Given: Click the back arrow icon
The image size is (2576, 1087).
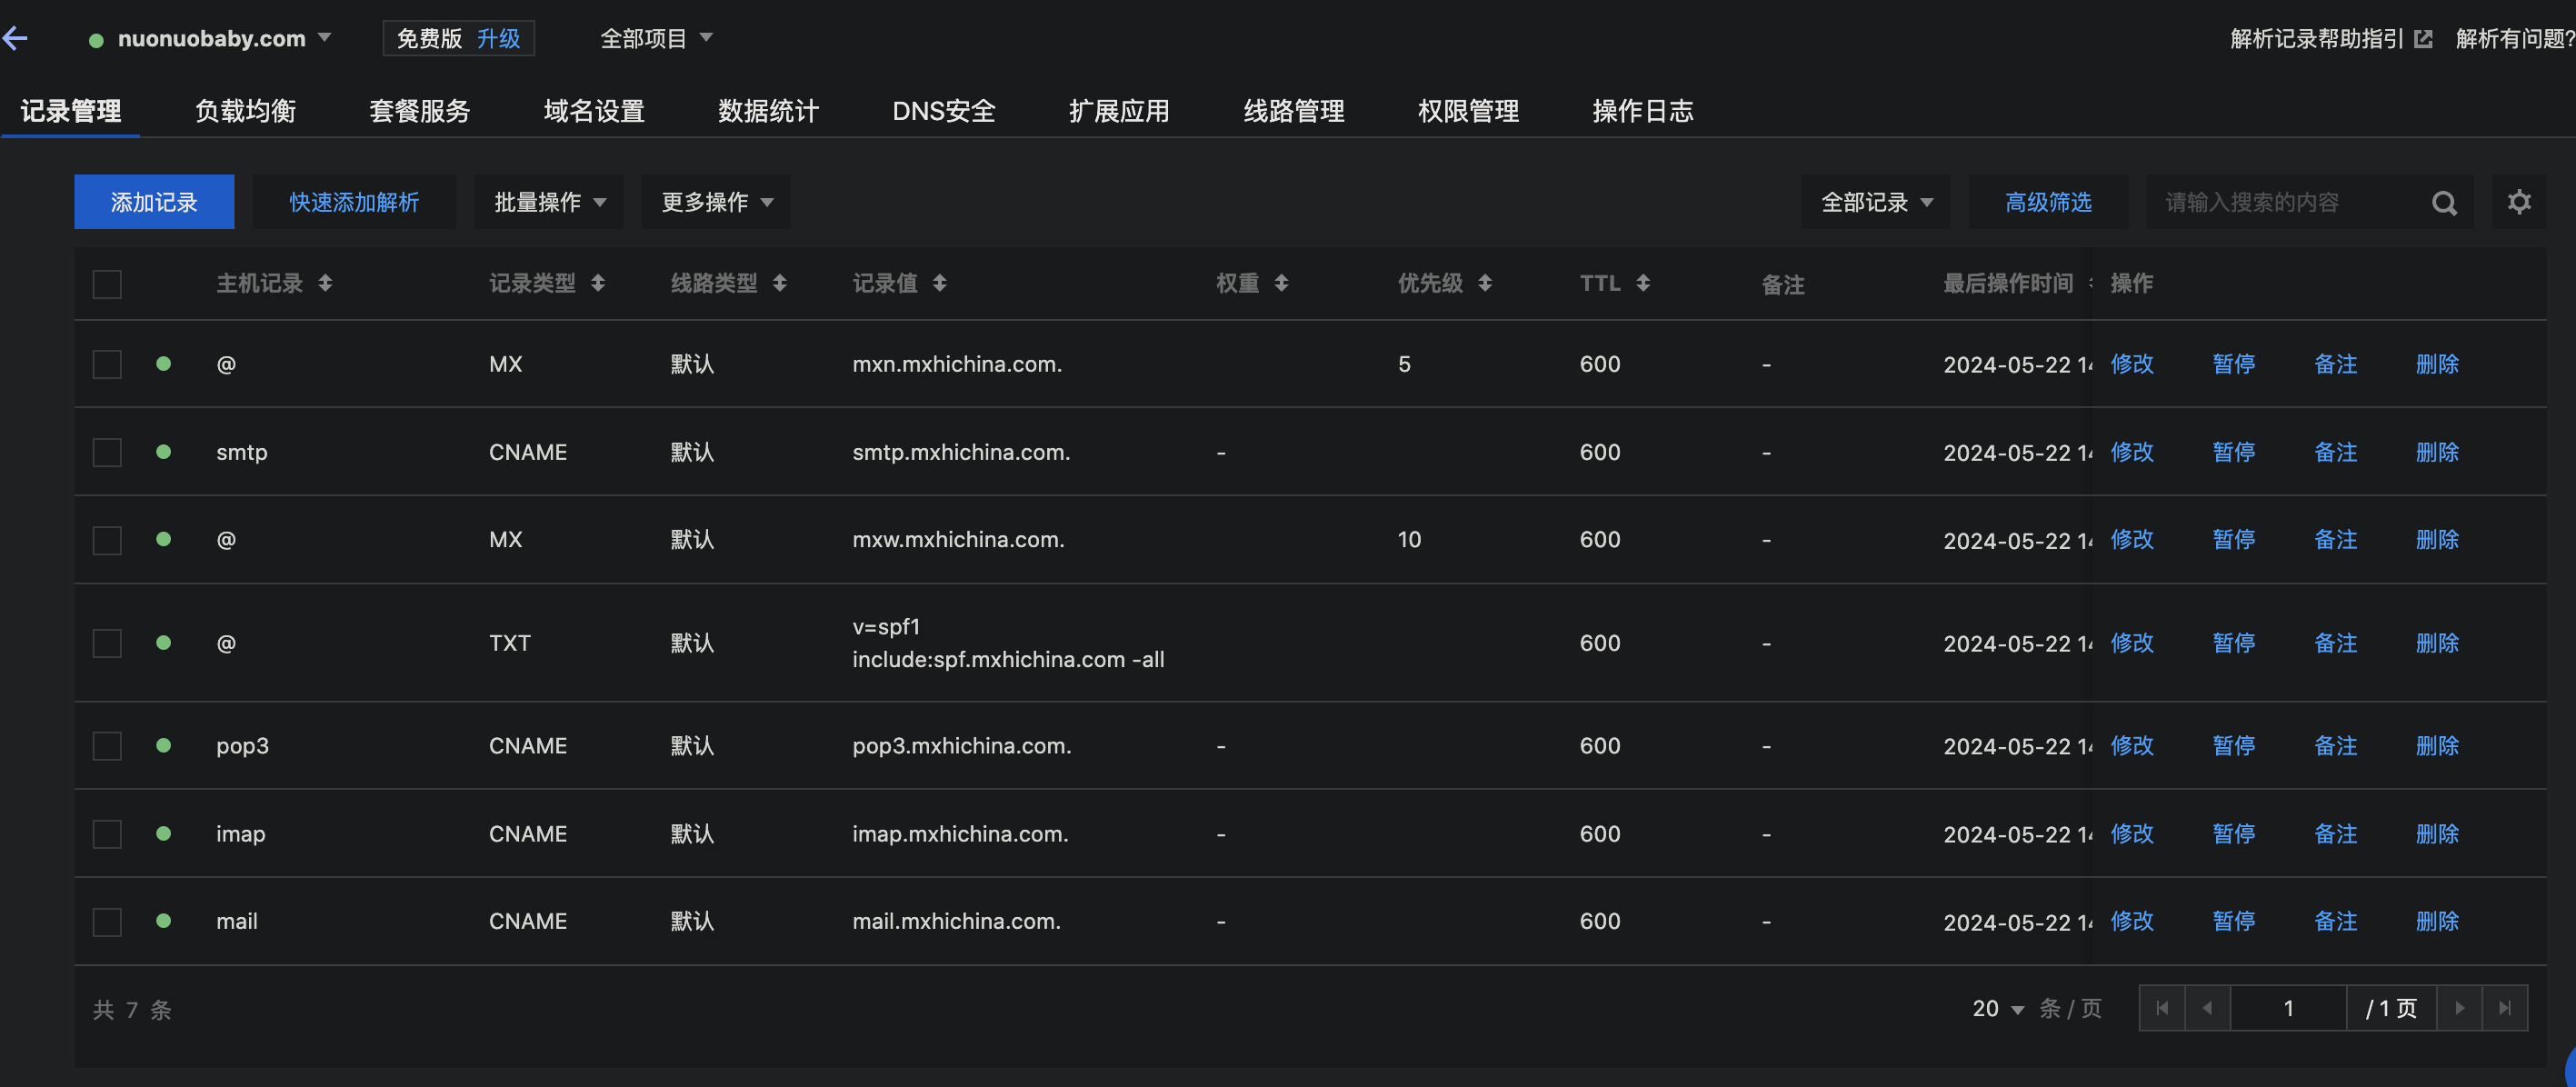Looking at the screenshot, I should (15, 39).
